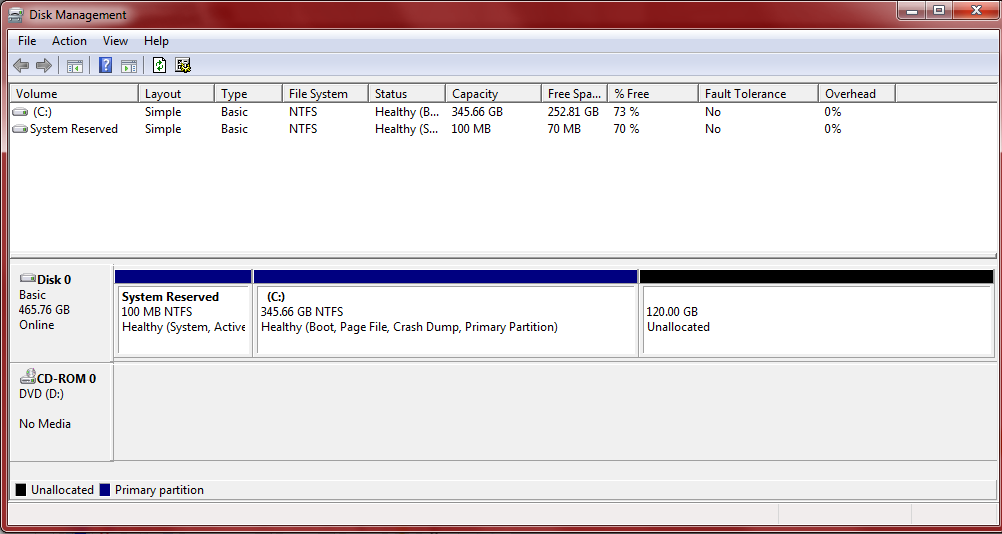Select the Disk 0 Basic 465.76 GB label
This screenshot has width=1002, height=534.
(61, 313)
